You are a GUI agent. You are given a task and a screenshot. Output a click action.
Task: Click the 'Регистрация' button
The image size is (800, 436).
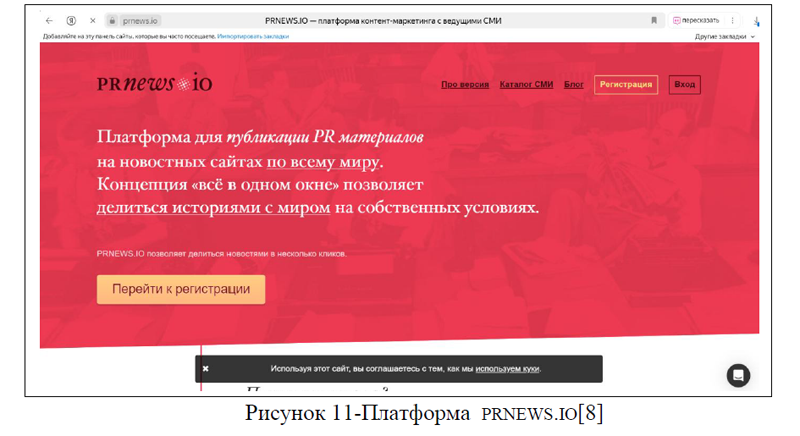pyautogui.click(x=626, y=85)
